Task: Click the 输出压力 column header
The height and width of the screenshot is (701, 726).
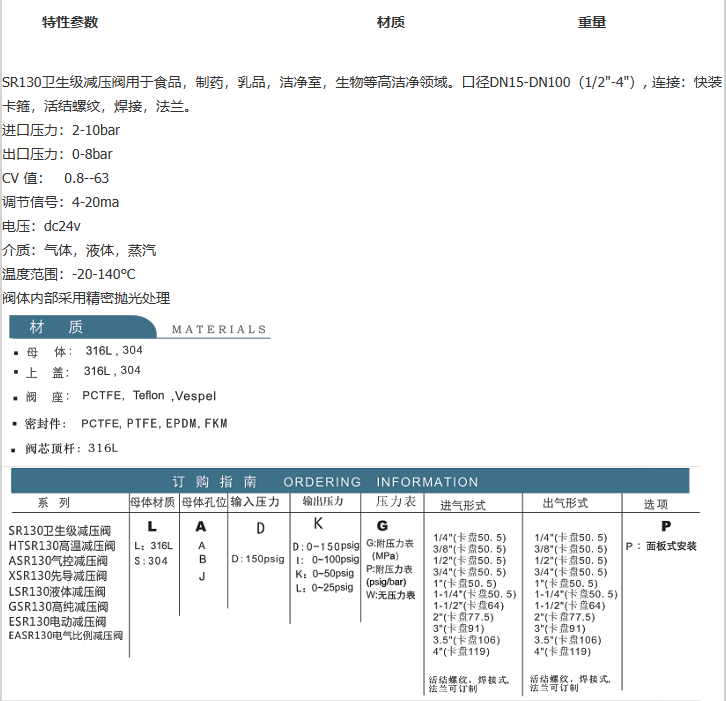Action: point(323,501)
